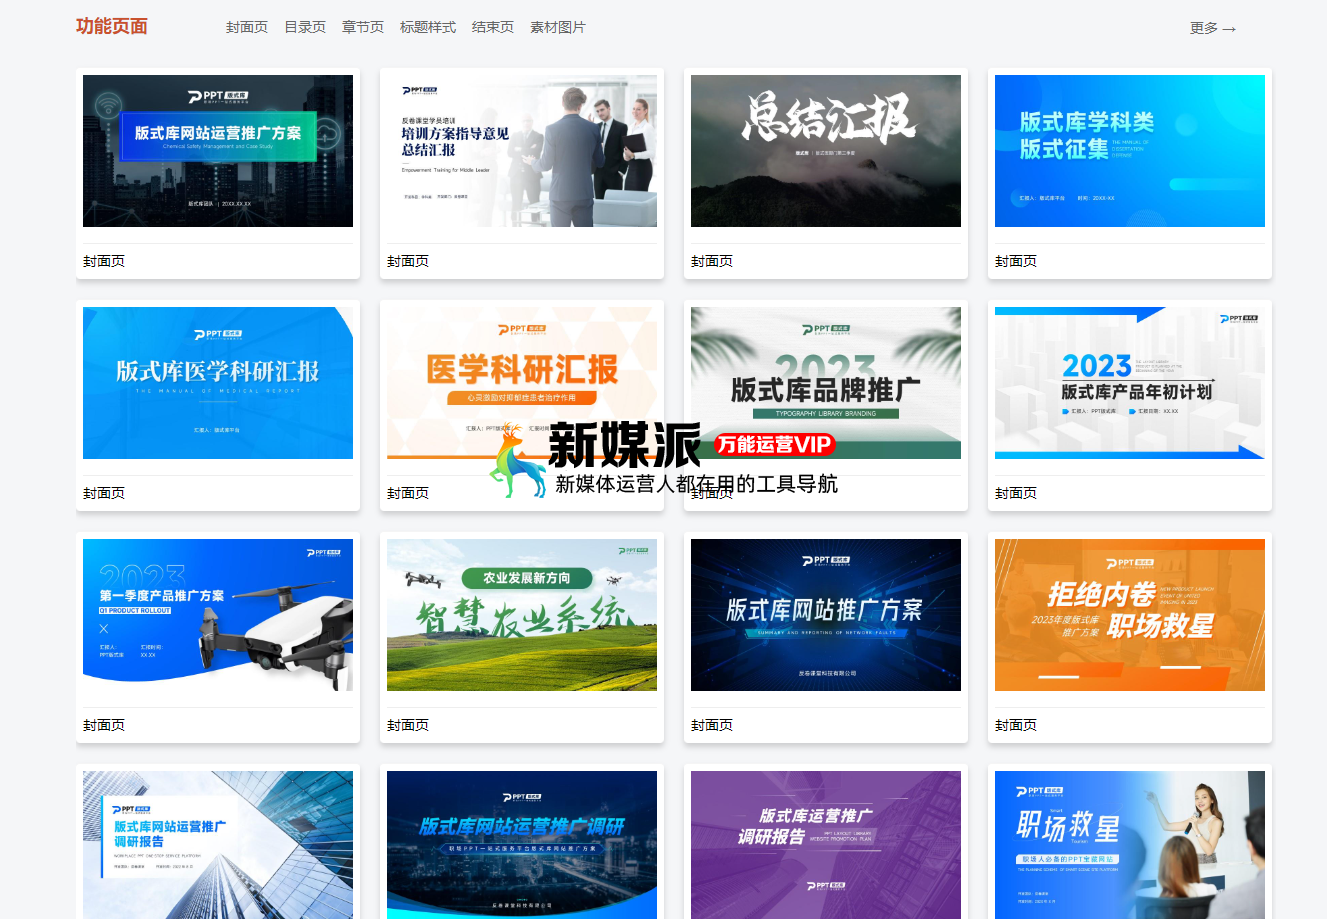
Task: Open the 版式库学科类版式征集 template
Action: pyautogui.click(x=1130, y=151)
